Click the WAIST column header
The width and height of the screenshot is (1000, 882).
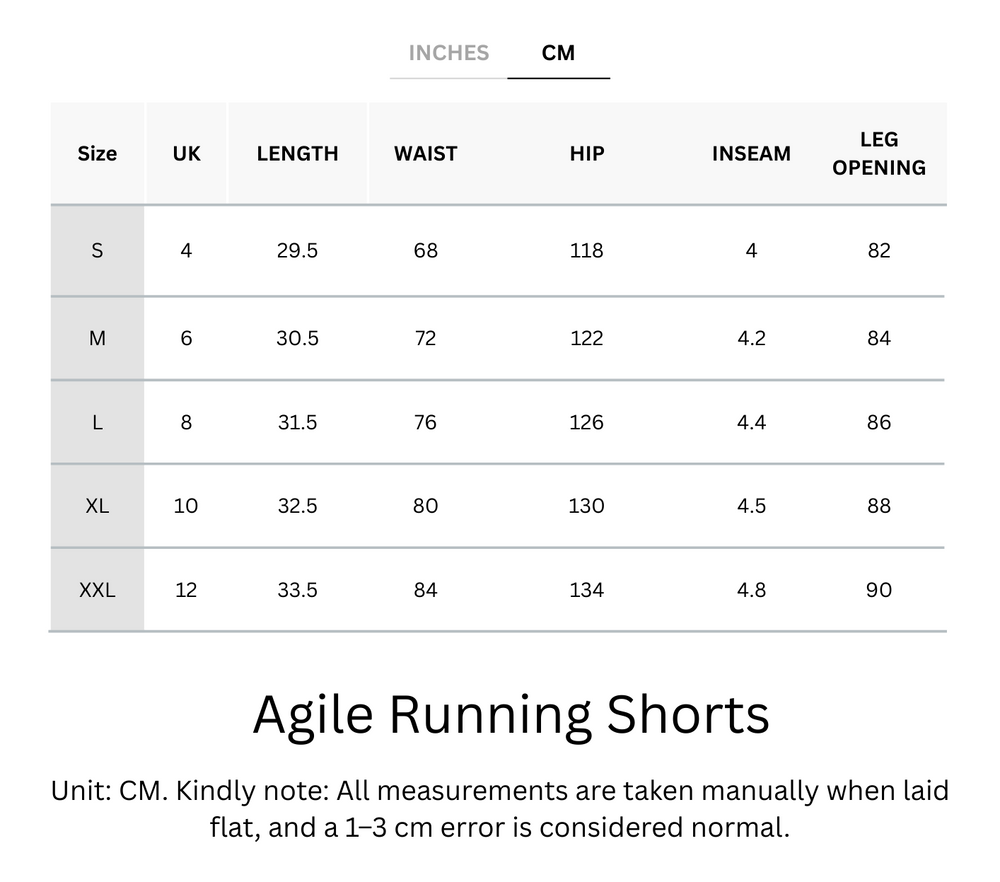point(425,153)
